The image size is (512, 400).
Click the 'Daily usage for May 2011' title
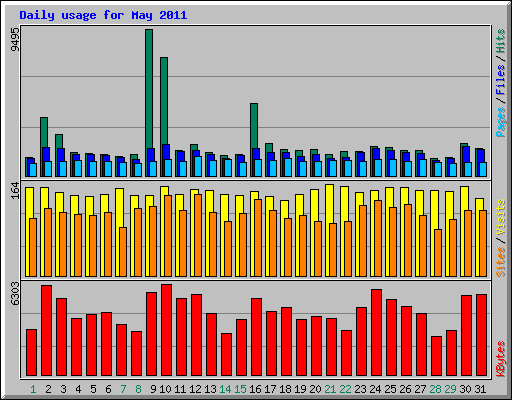pyautogui.click(x=103, y=15)
